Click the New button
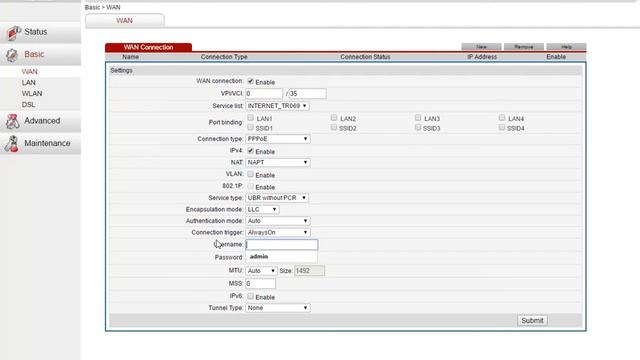This screenshot has width=640, height=360. click(x=481, y=47)
